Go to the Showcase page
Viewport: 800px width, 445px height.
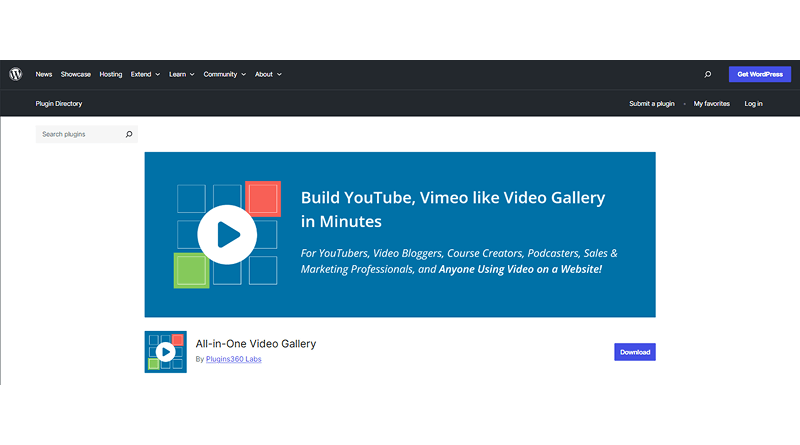click(76, 75)
